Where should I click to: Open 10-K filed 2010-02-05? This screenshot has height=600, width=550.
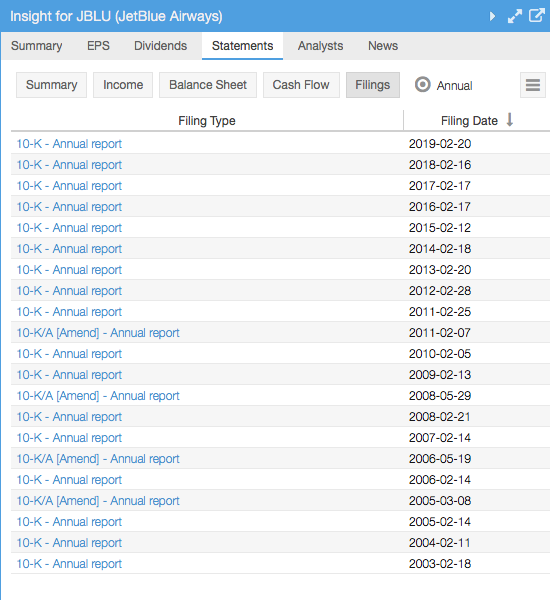pyautogui.click(x=69, y=354)
